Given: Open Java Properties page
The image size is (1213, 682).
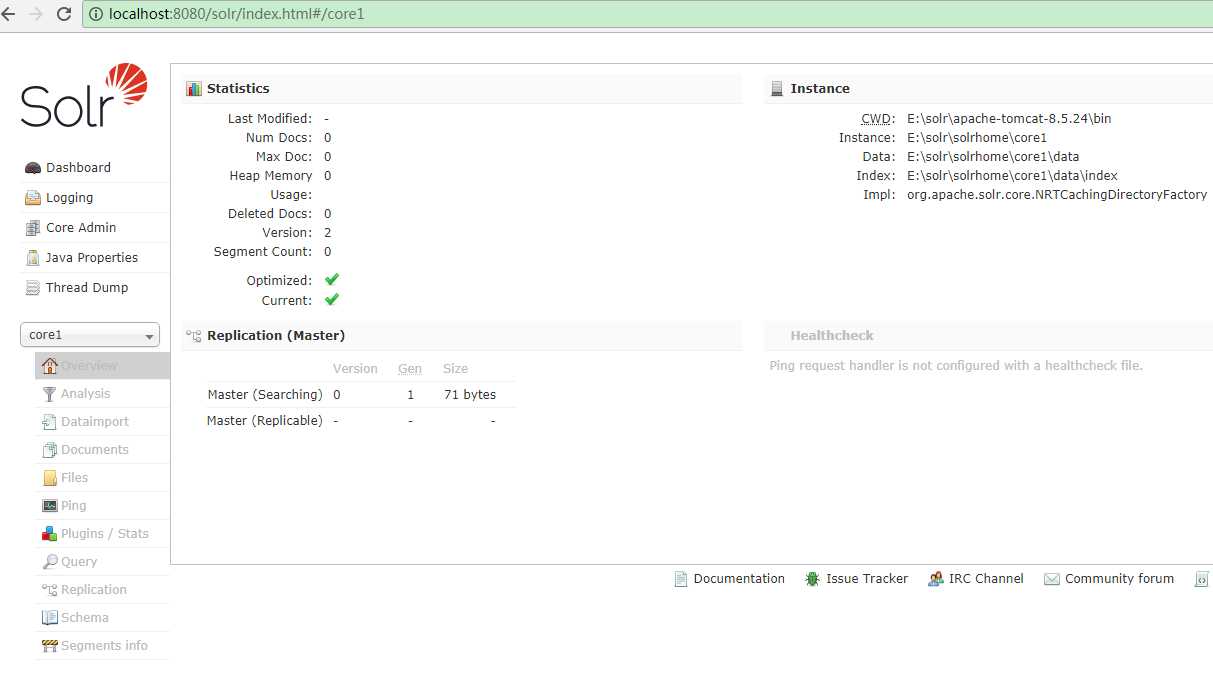Looking at the screenshot, I should [x=95, y=258].
